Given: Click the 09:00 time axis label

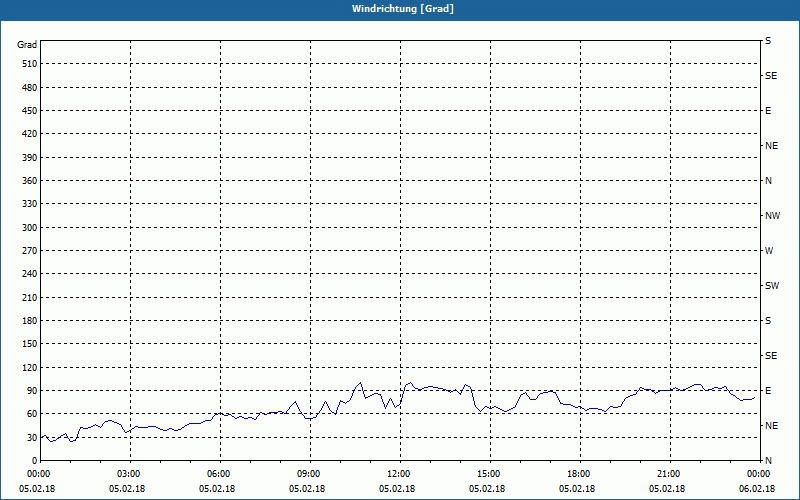Looking at the screenshot, I should [310, 474].
